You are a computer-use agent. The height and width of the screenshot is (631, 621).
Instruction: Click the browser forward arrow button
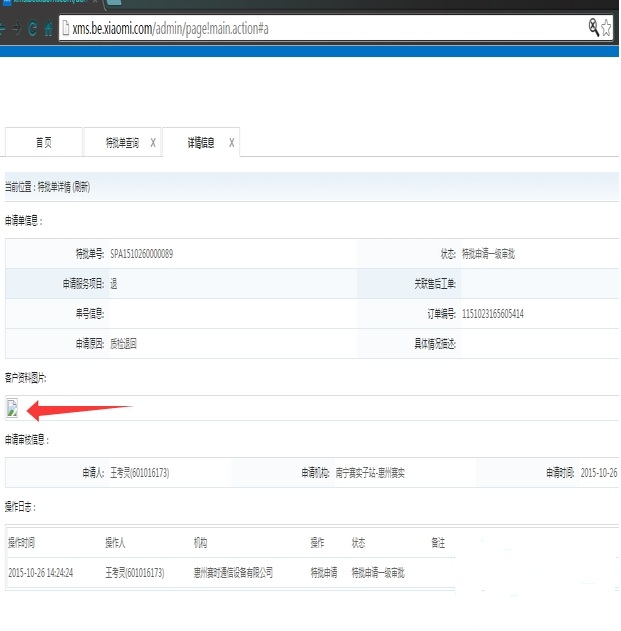tap(14, 29)
